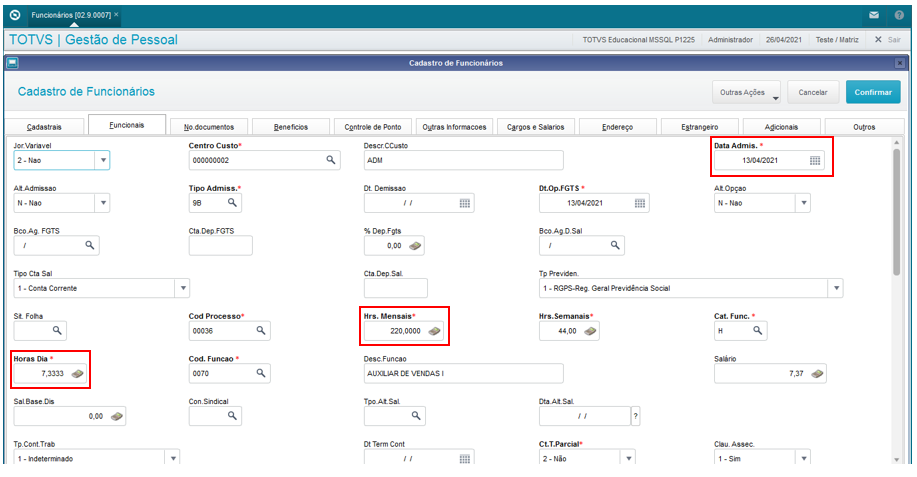Open calculator icon for Hrs.Semanais
Viewport: 917px width, 477px height.
pos(590,331)
